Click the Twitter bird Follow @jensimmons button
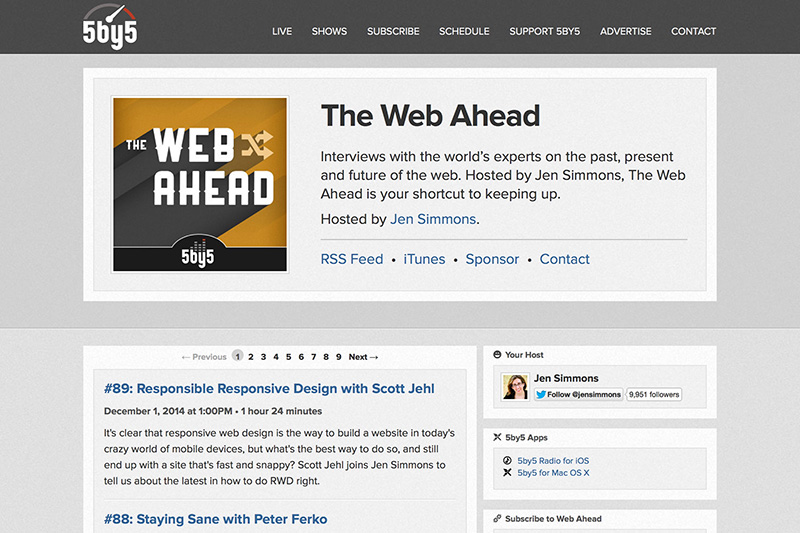Screen dimensions: 800x533 click(579, 394)
